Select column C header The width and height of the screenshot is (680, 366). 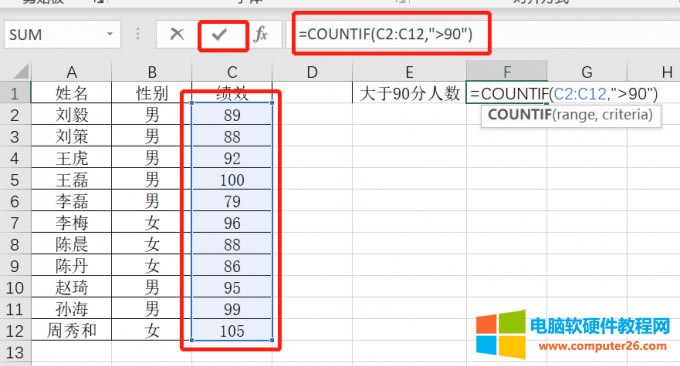[232, 72]
